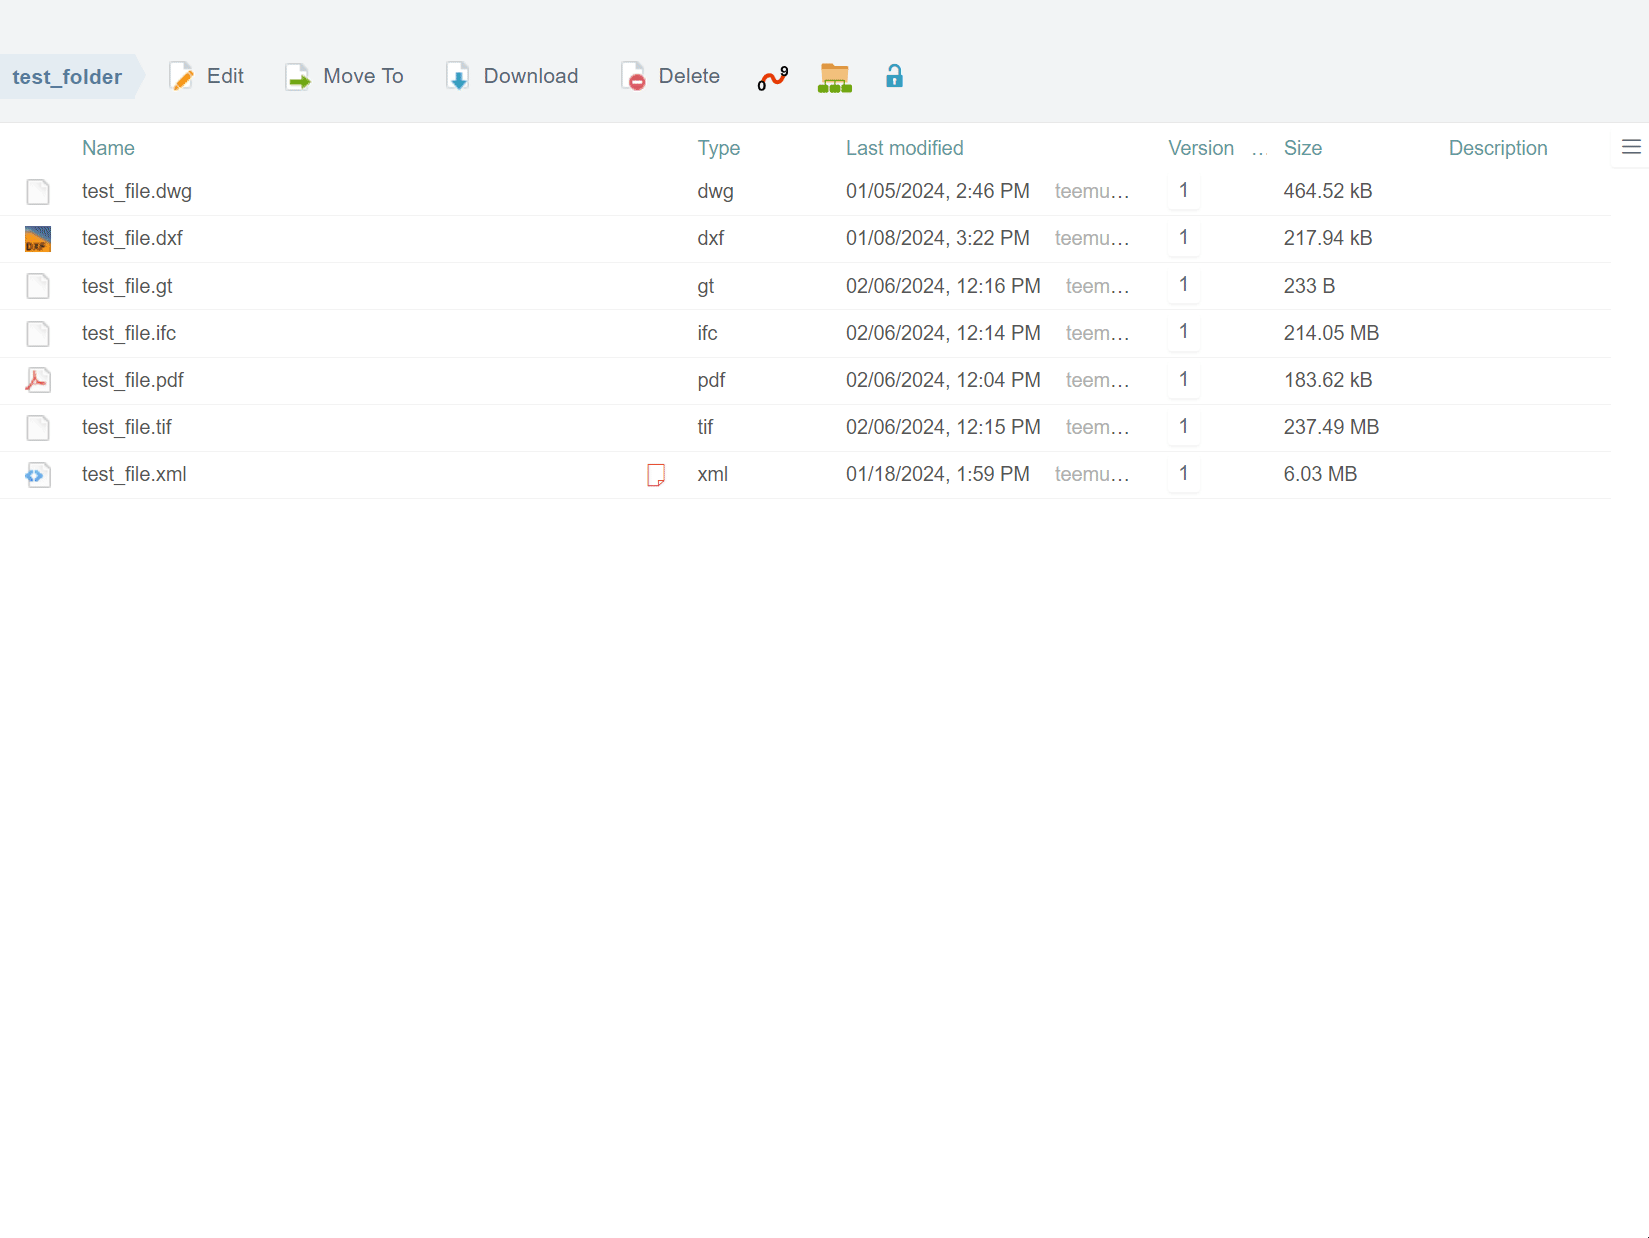Open file name test_file.tif
The image size is (1649, 1238).
[x=127, y=427]
